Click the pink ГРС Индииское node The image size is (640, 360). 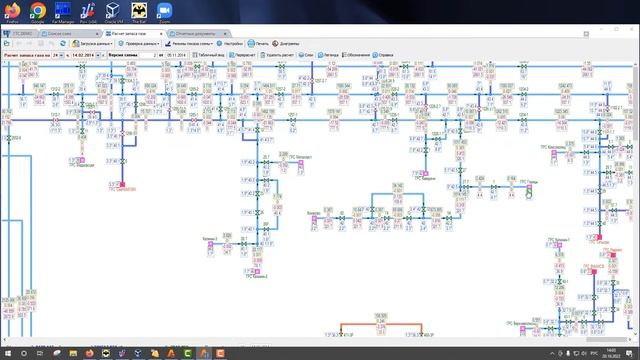click(x=82, y=160)
